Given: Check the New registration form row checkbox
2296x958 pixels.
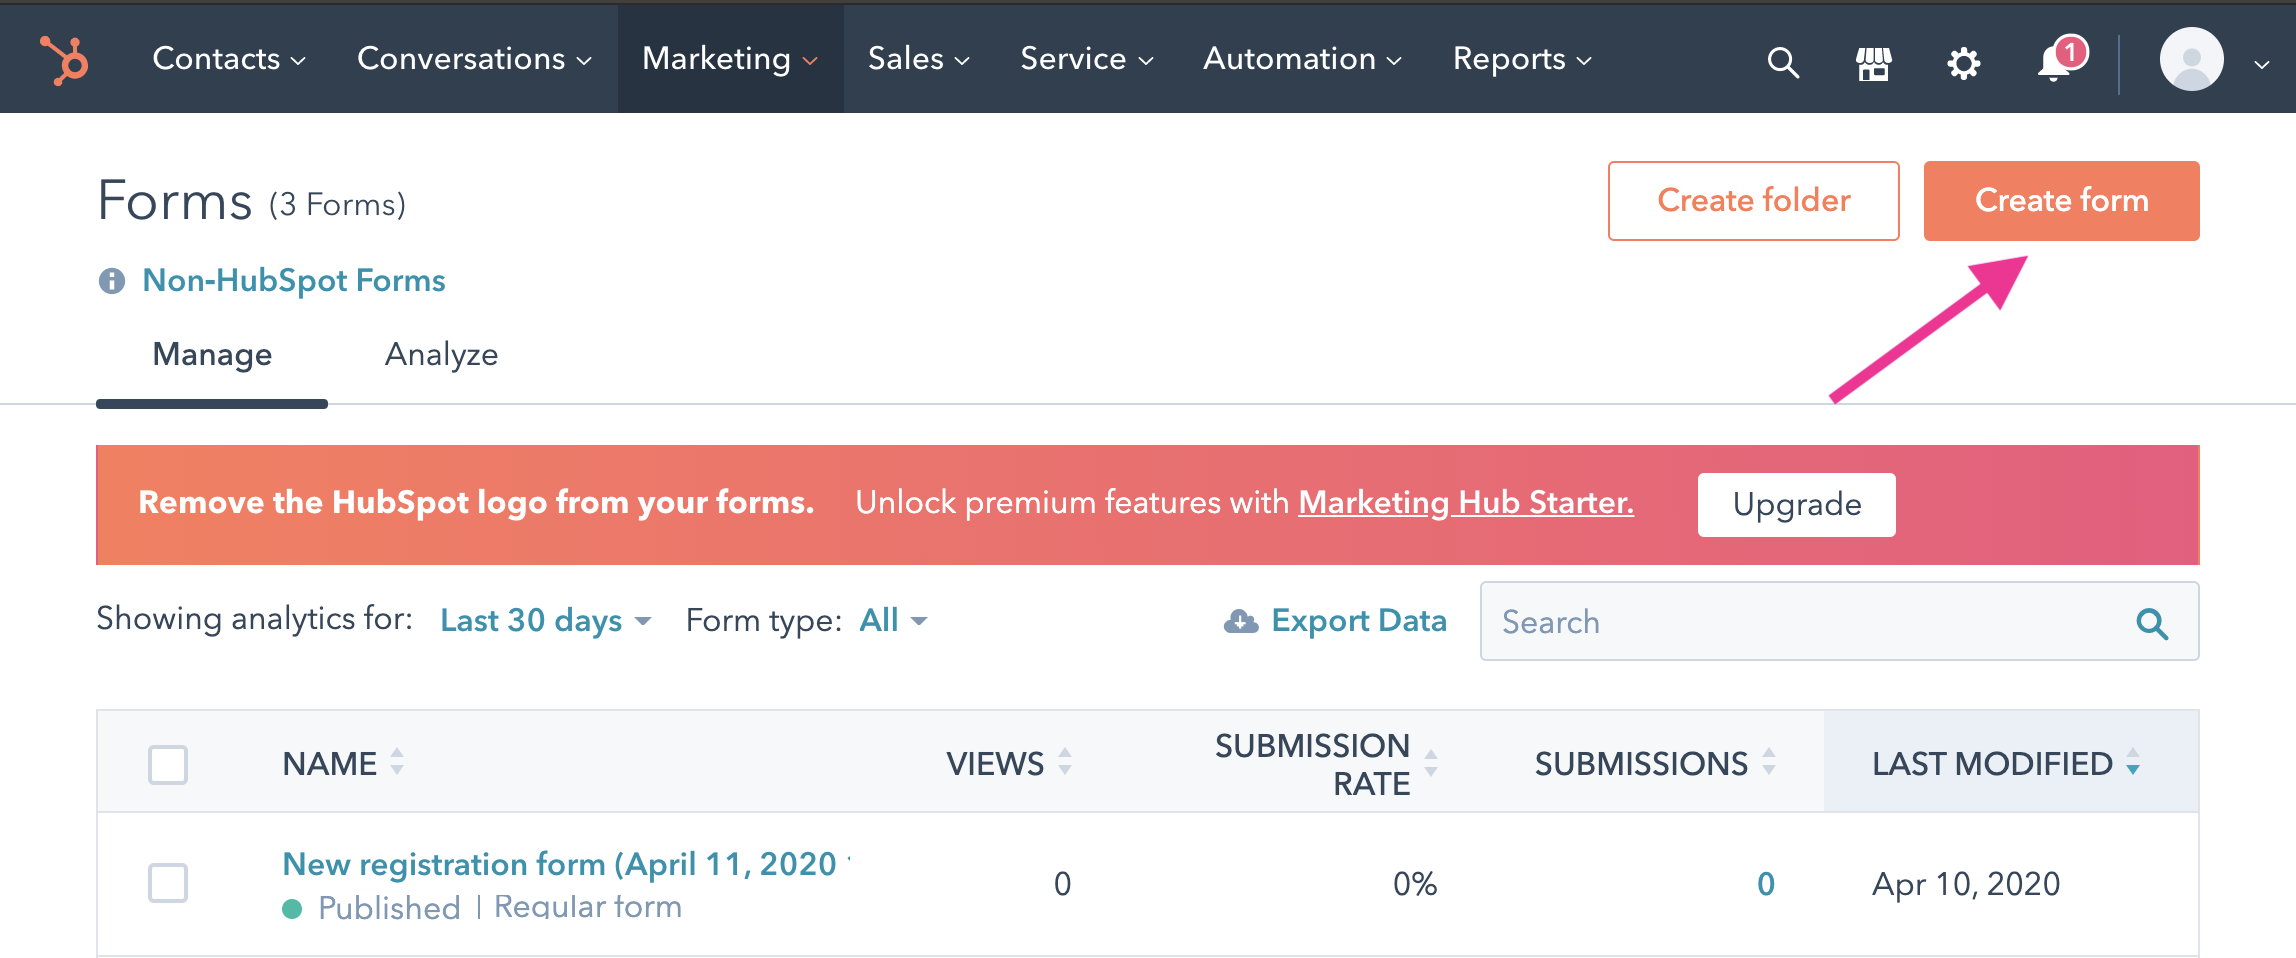Looking at the screenshot, I should click(x=168, y=883).
